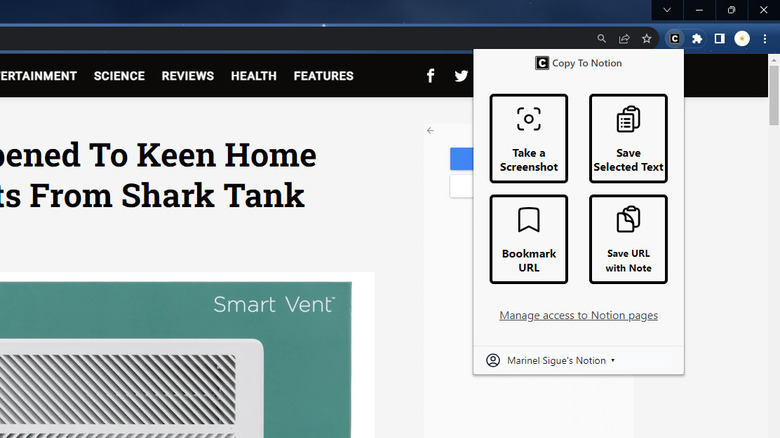Click the share page icon in address bar
The height and width of the screenshot is (438, 780).
tap(624, 38)
